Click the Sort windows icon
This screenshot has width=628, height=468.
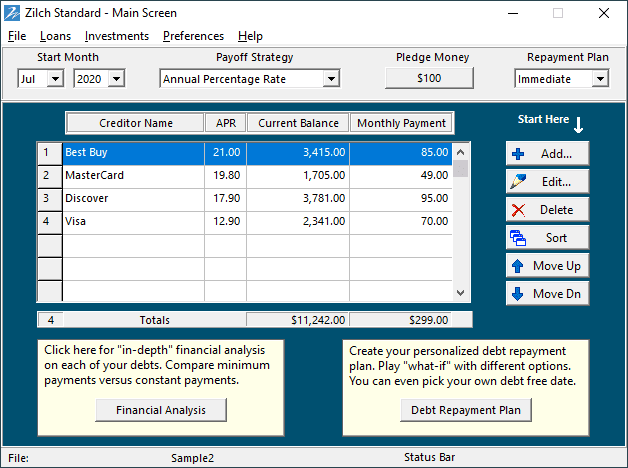518,238
